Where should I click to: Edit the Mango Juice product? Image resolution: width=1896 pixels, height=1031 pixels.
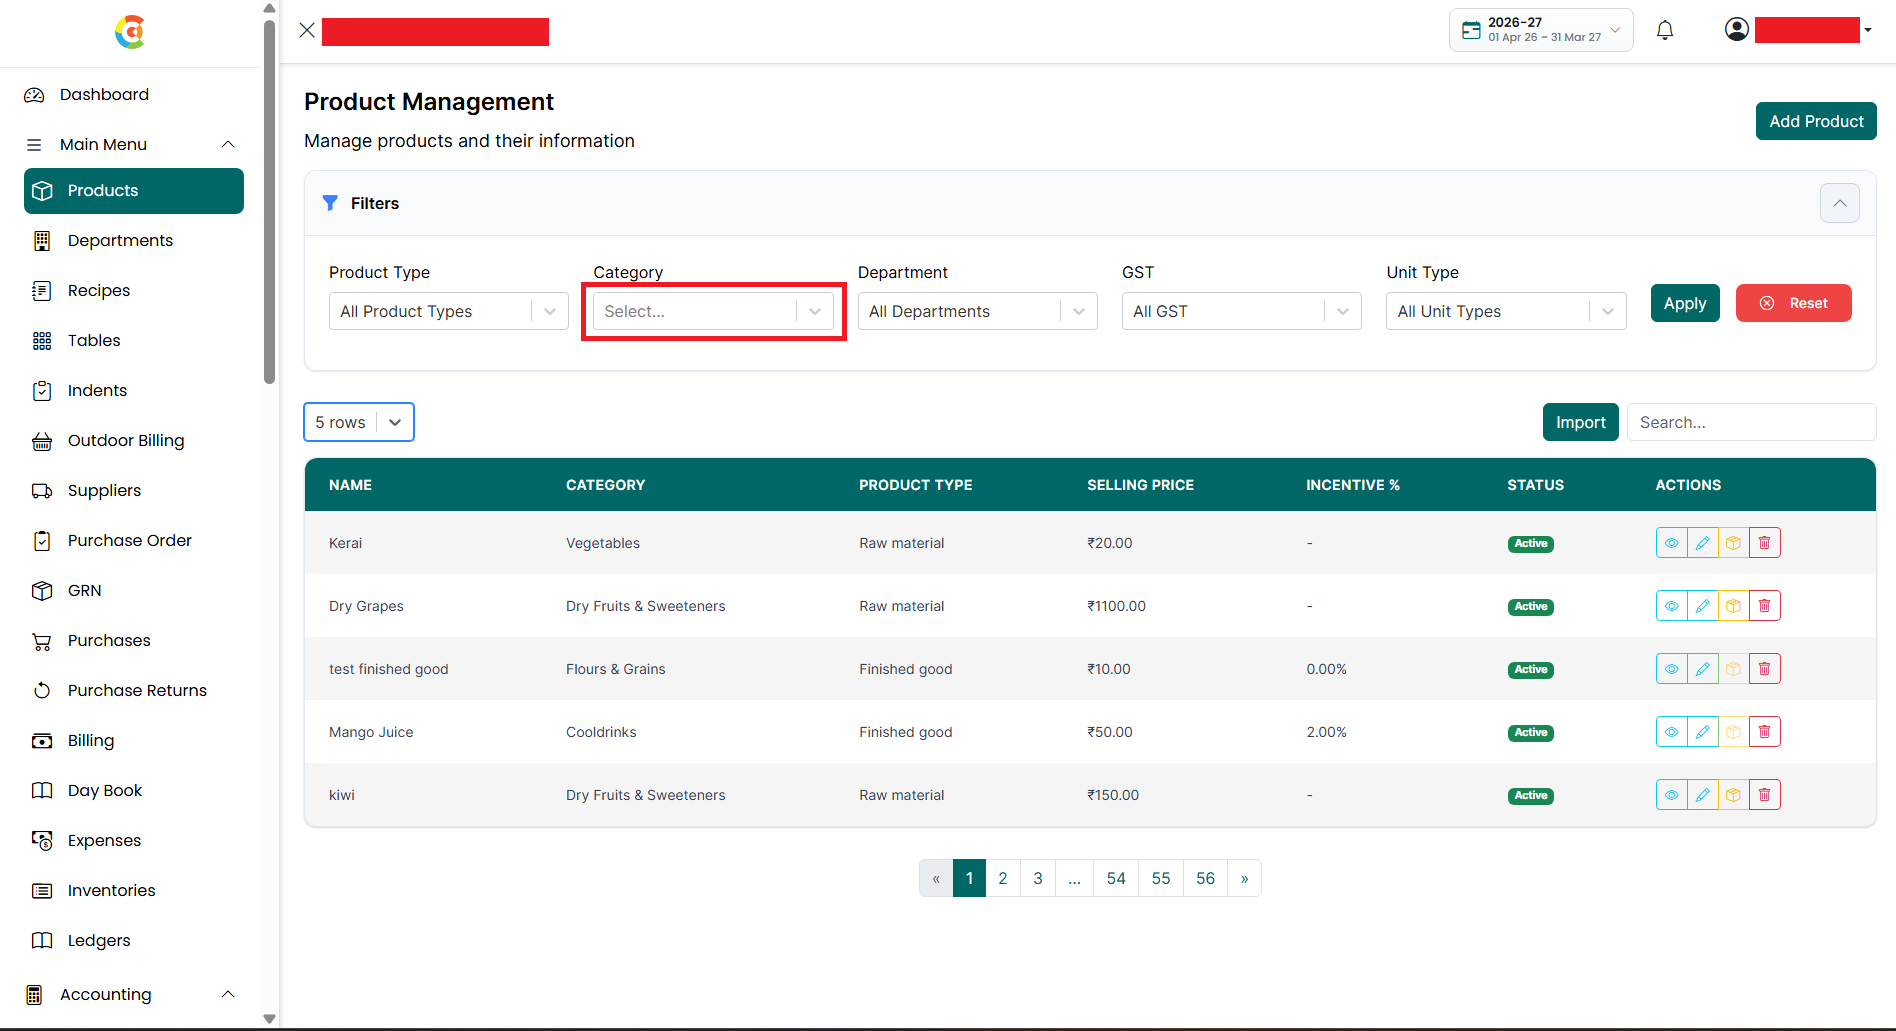click(x=1702, y=732)
